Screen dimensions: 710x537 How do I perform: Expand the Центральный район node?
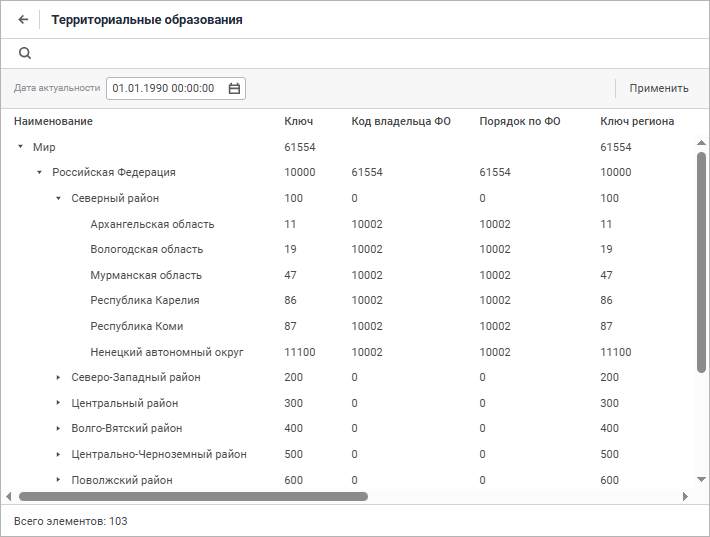(x=58, y=403)
